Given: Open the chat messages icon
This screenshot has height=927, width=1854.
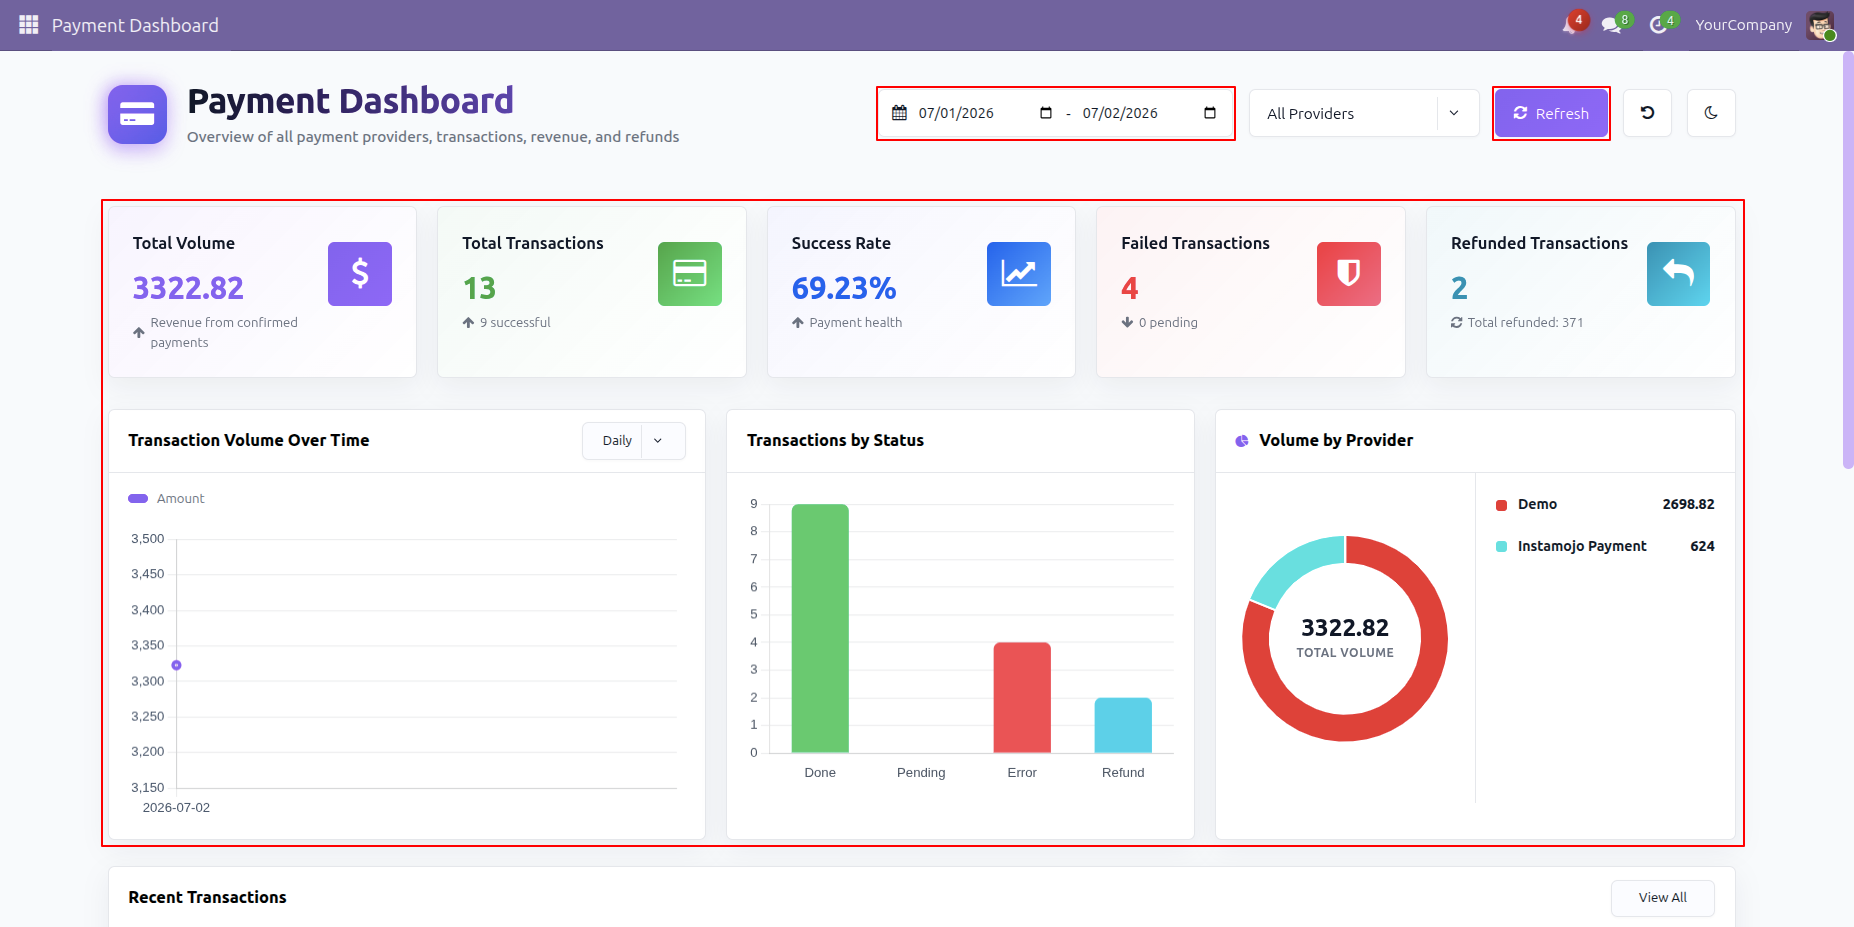Looking at the screenshot, I should click(1613, 25).
